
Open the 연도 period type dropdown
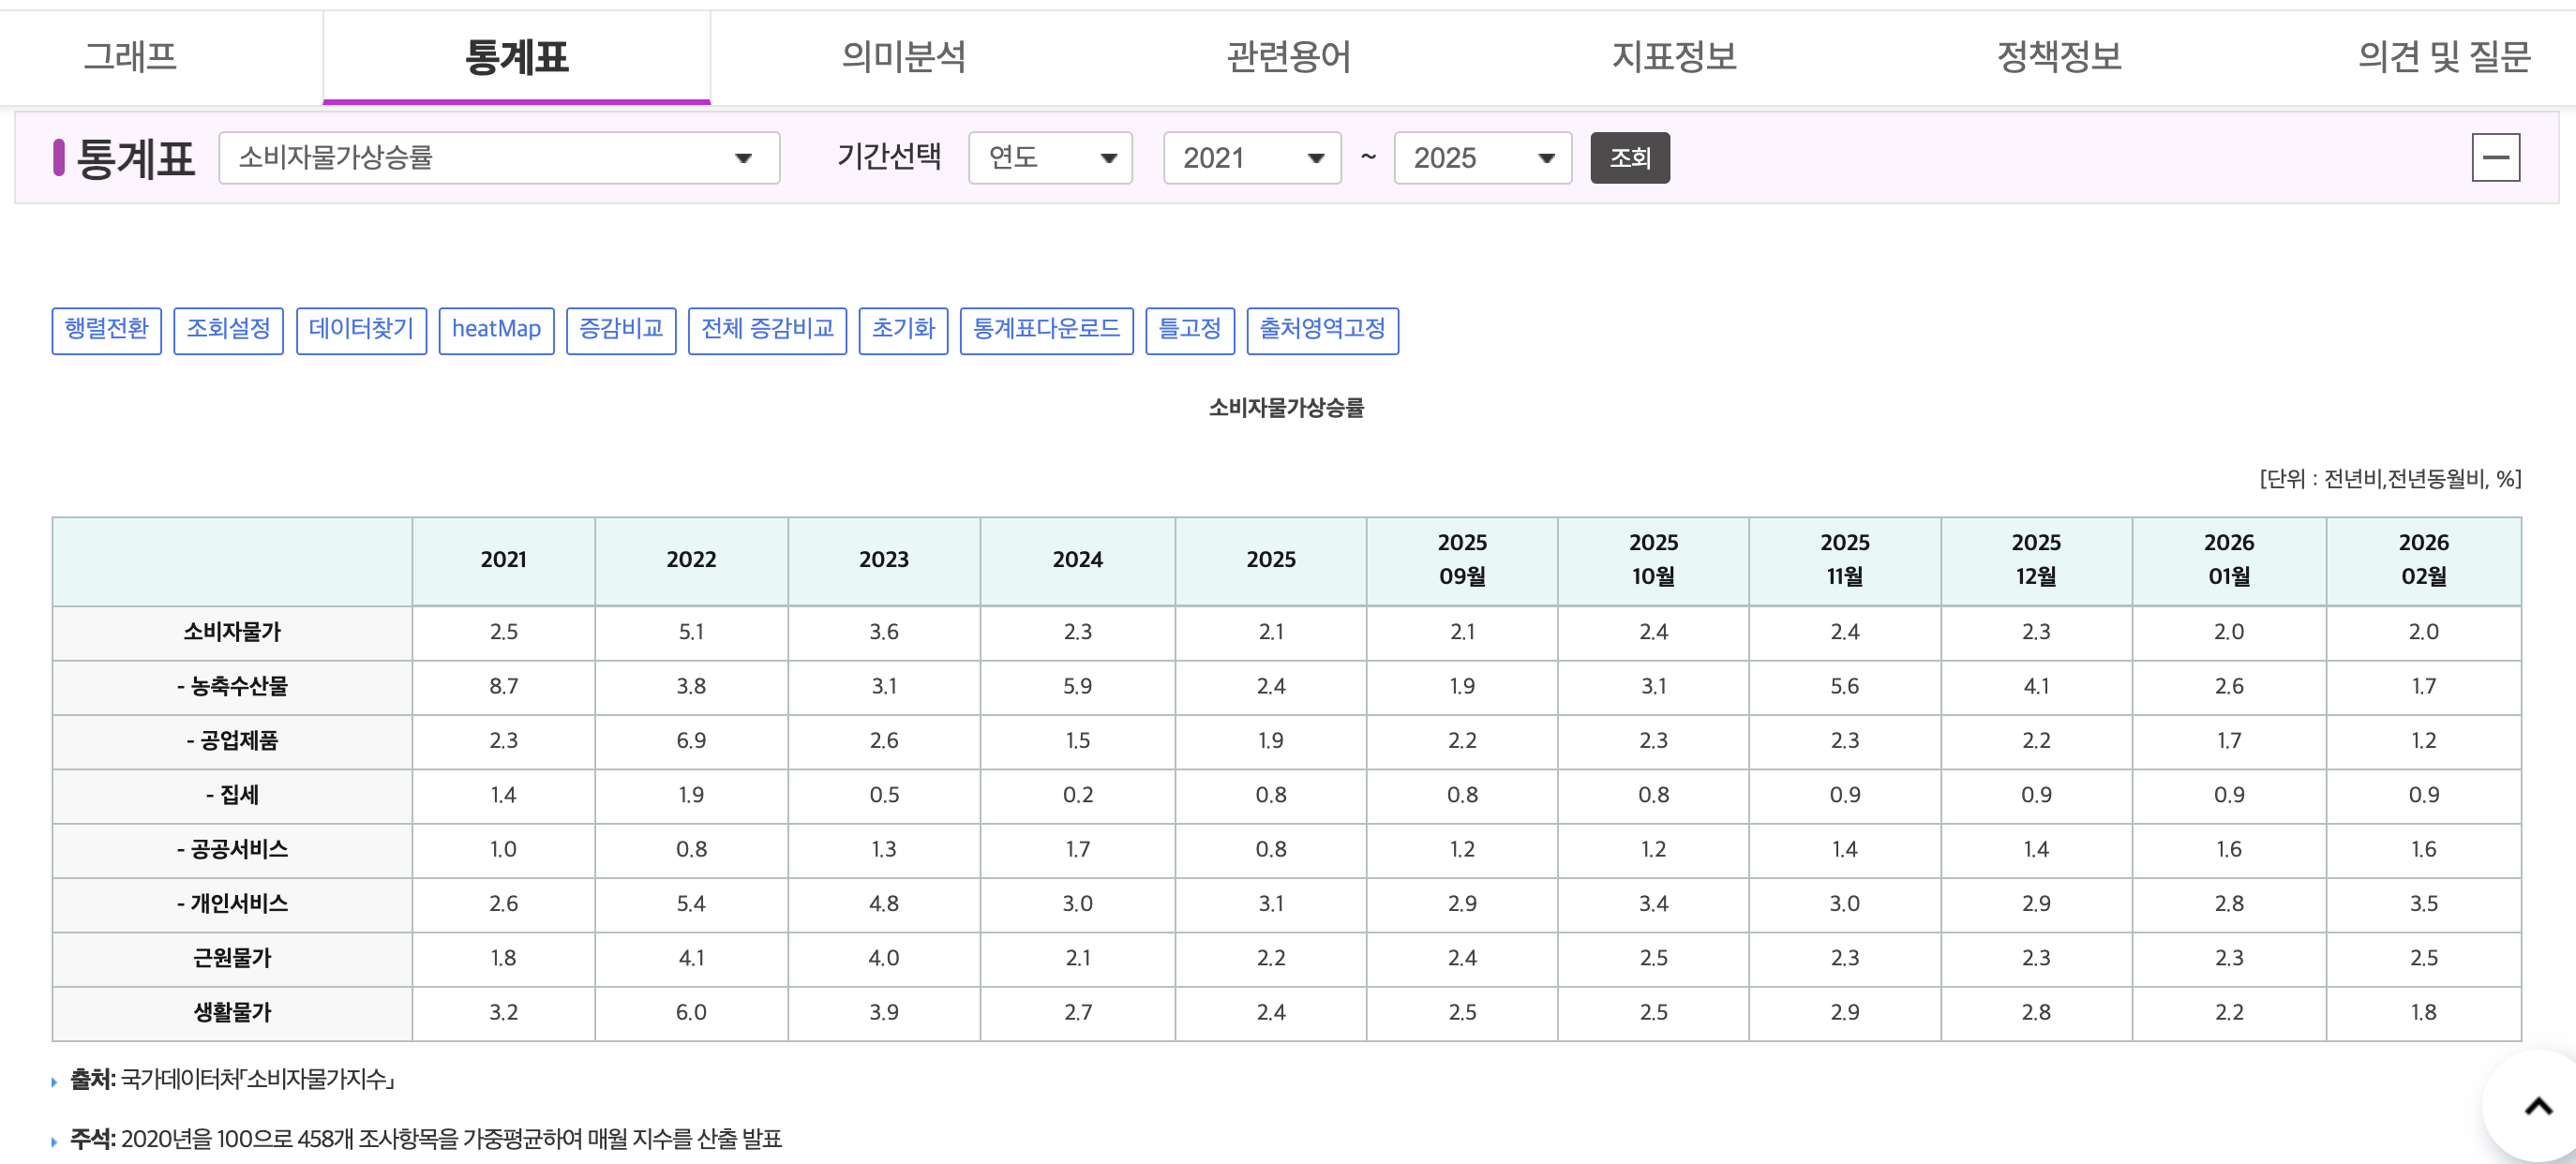(x=1049, y=158)
